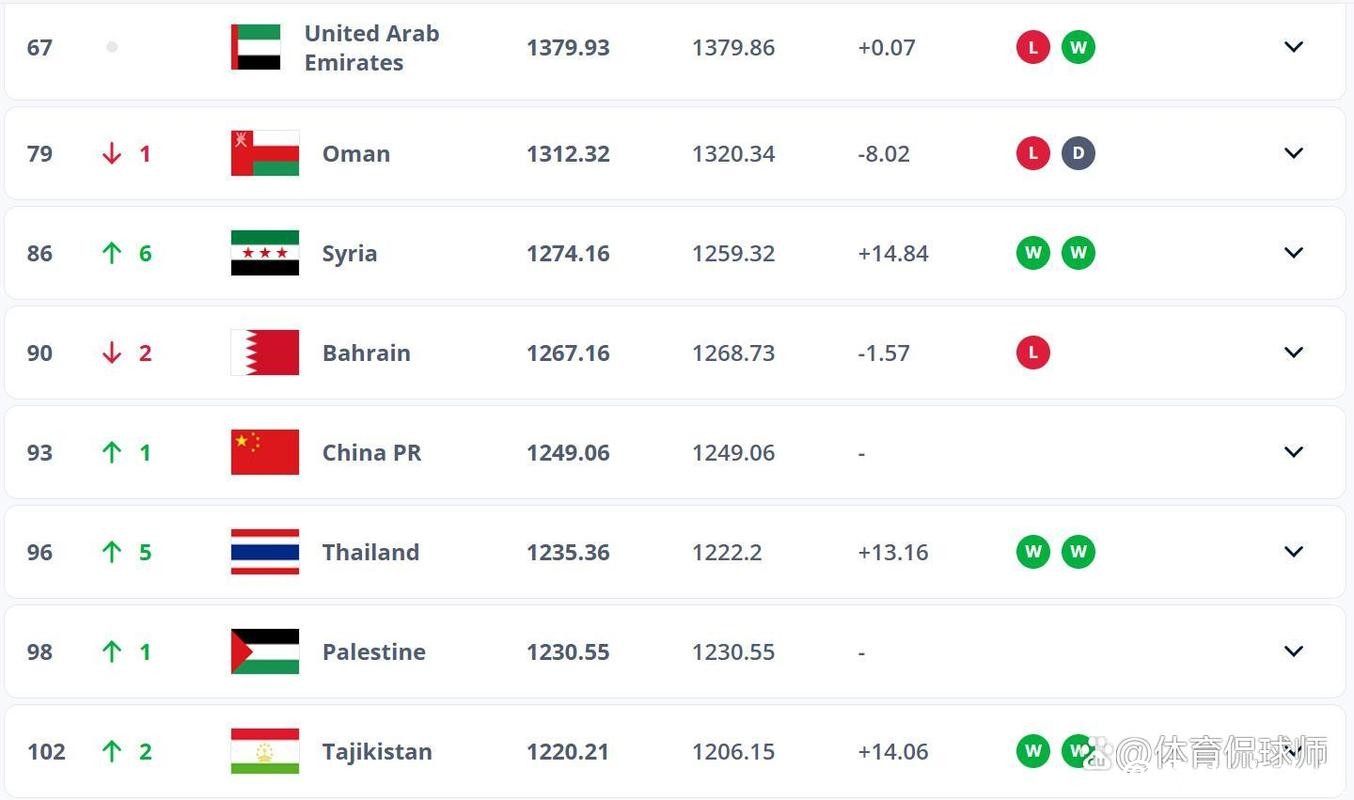The width and height of the screenshot is (1354, 800).
Task: Click the United Arab Emirates flag icon
Action: click(x=256, y=47)
